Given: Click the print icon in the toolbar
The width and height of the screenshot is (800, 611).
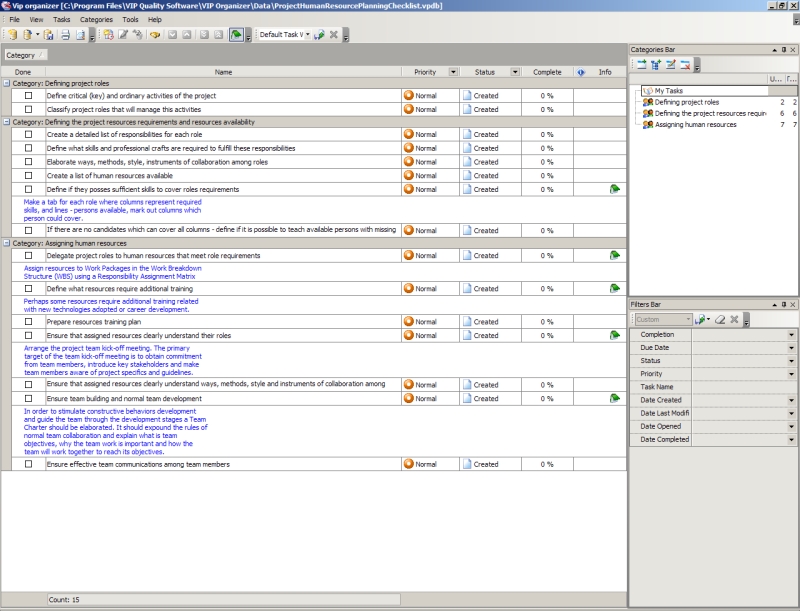Looking at the screenshot, I should (x=65, y=35).
